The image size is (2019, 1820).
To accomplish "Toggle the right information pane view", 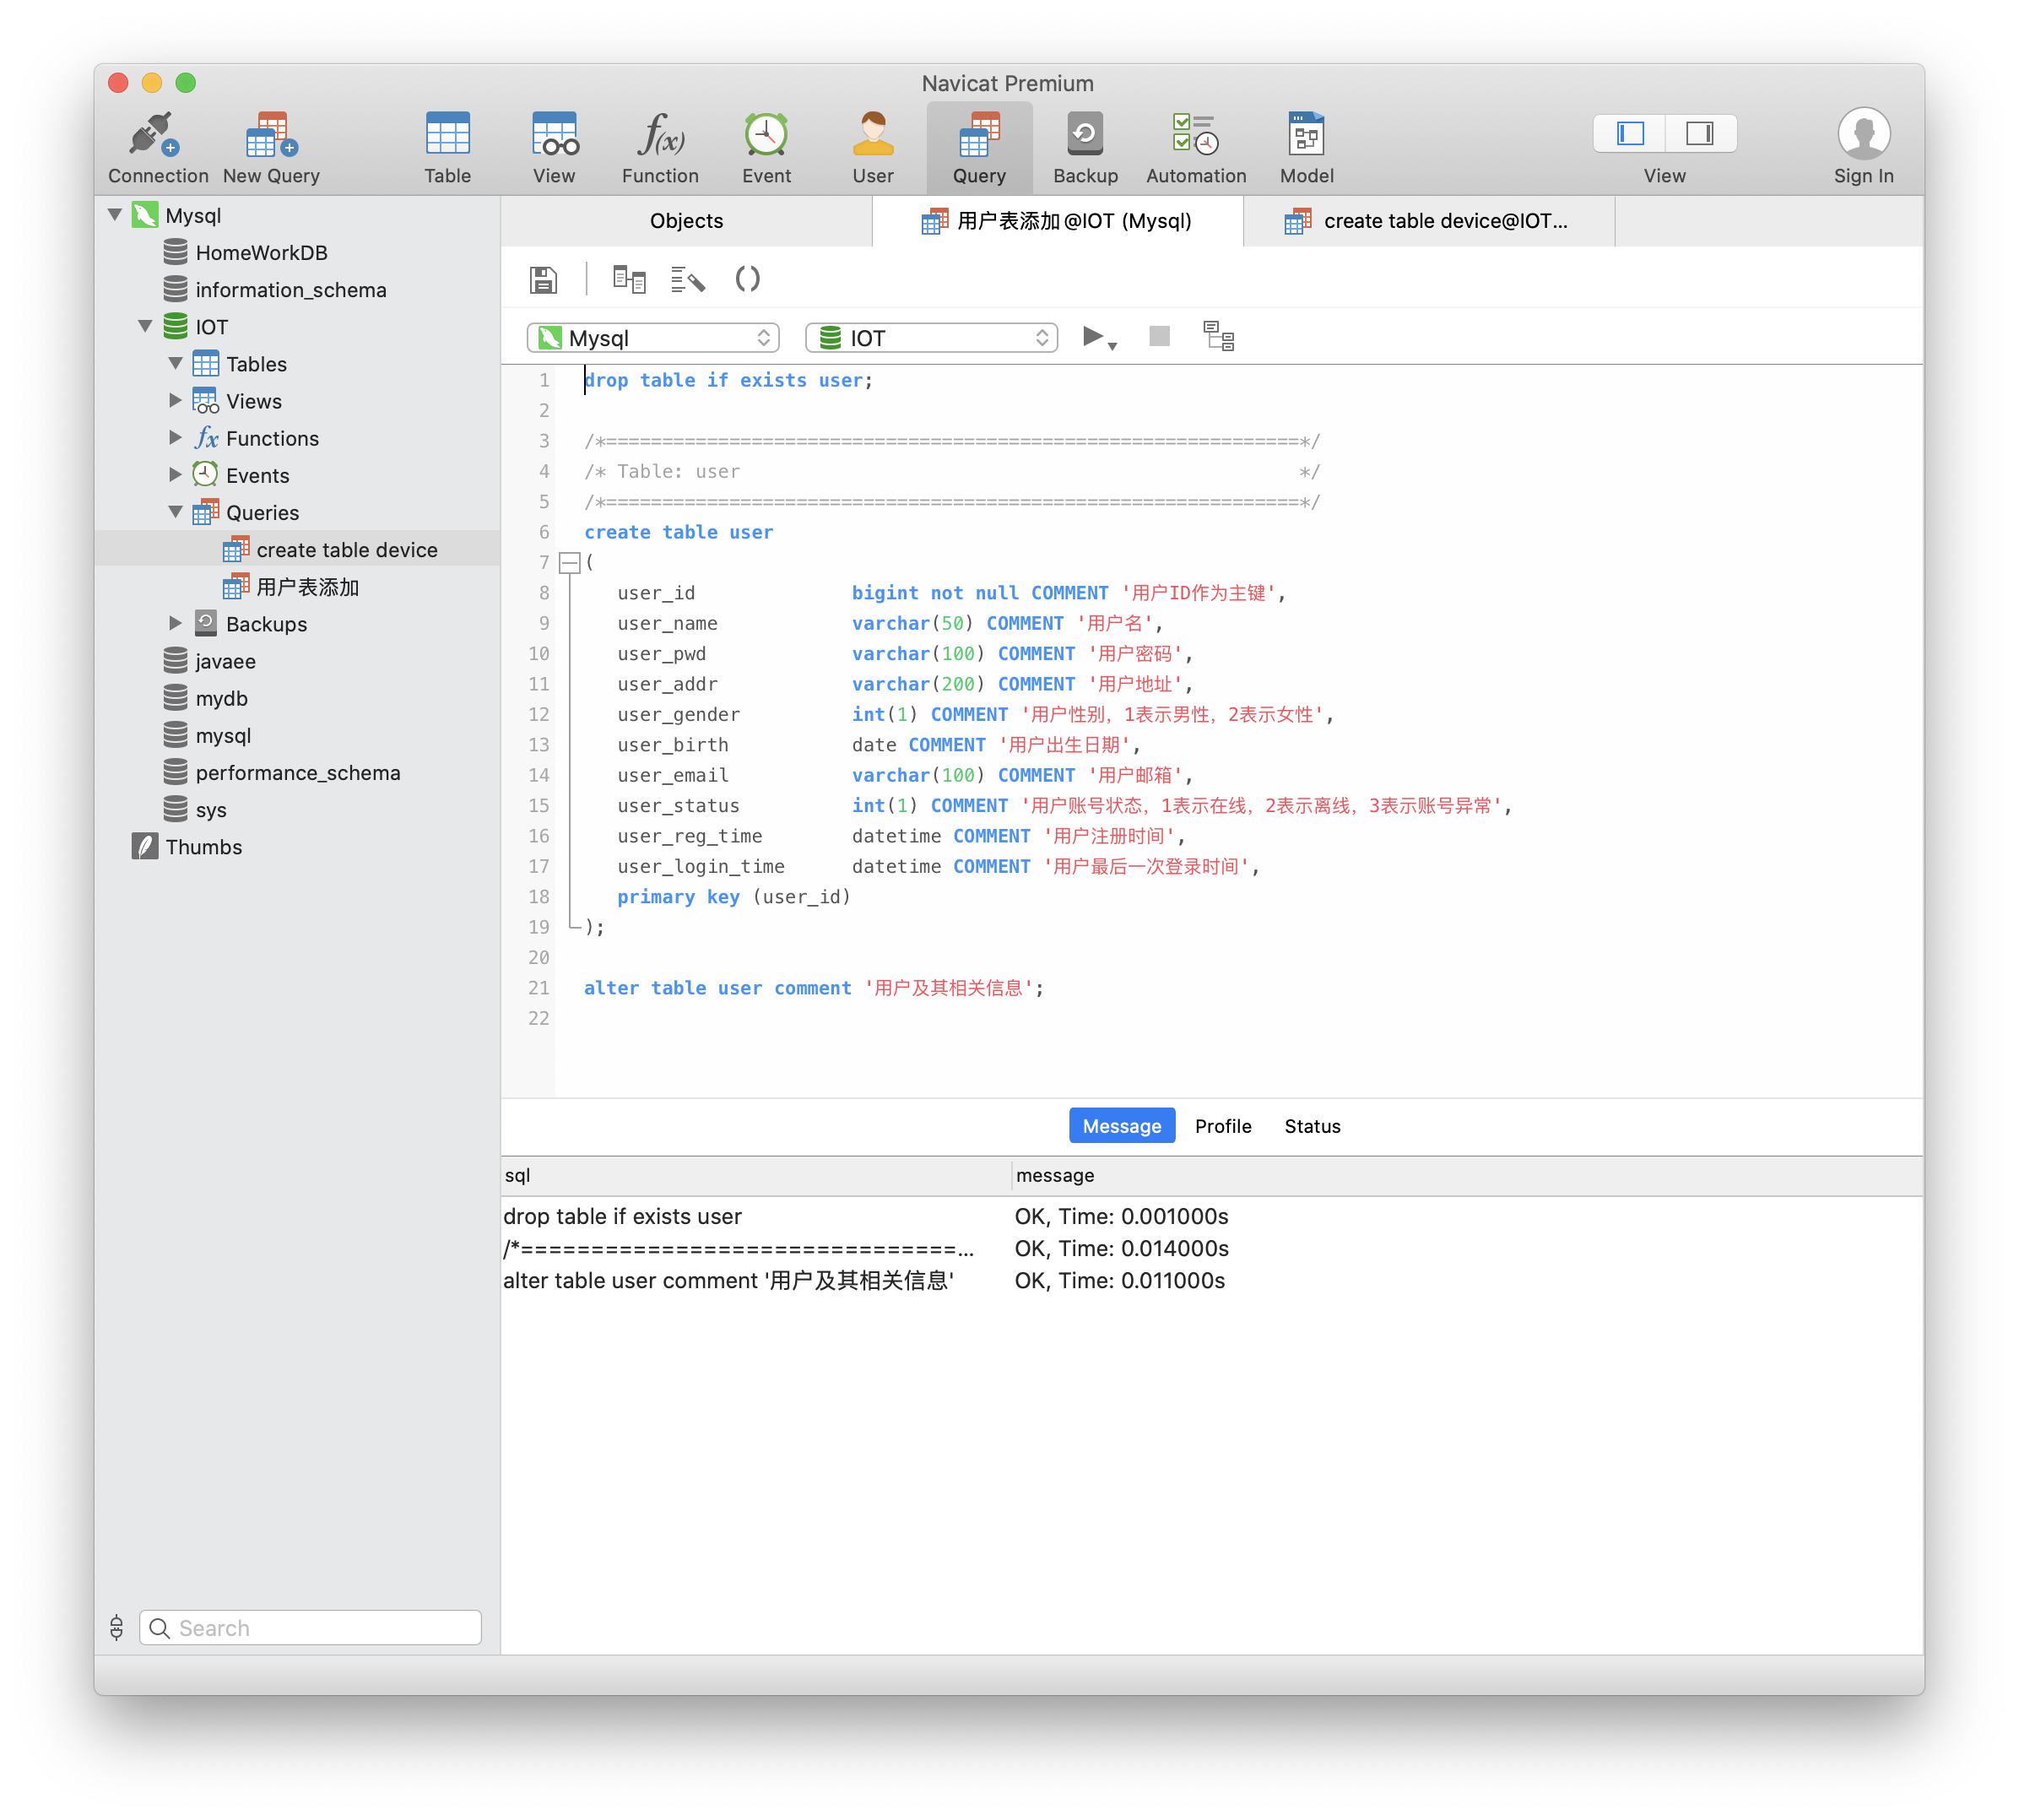I will coord(1700,133).
